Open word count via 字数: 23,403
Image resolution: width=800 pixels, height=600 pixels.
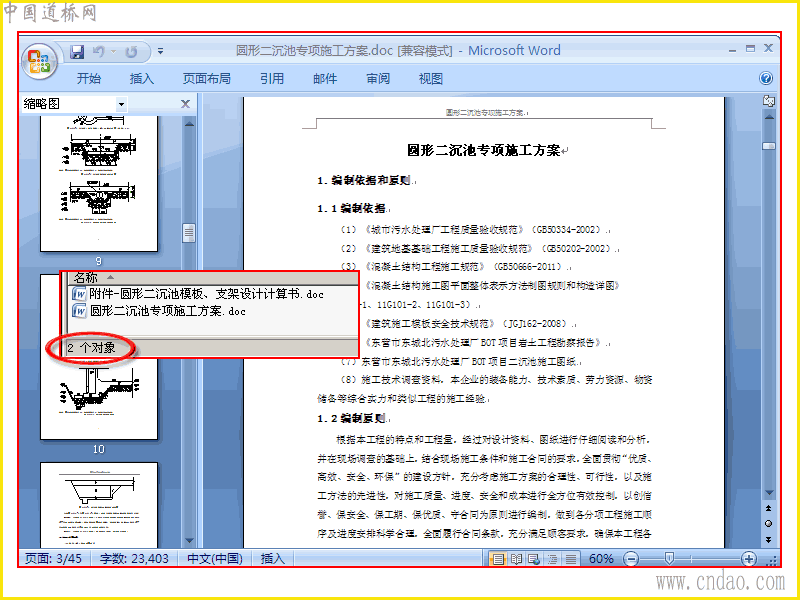(x=134, y=559)
